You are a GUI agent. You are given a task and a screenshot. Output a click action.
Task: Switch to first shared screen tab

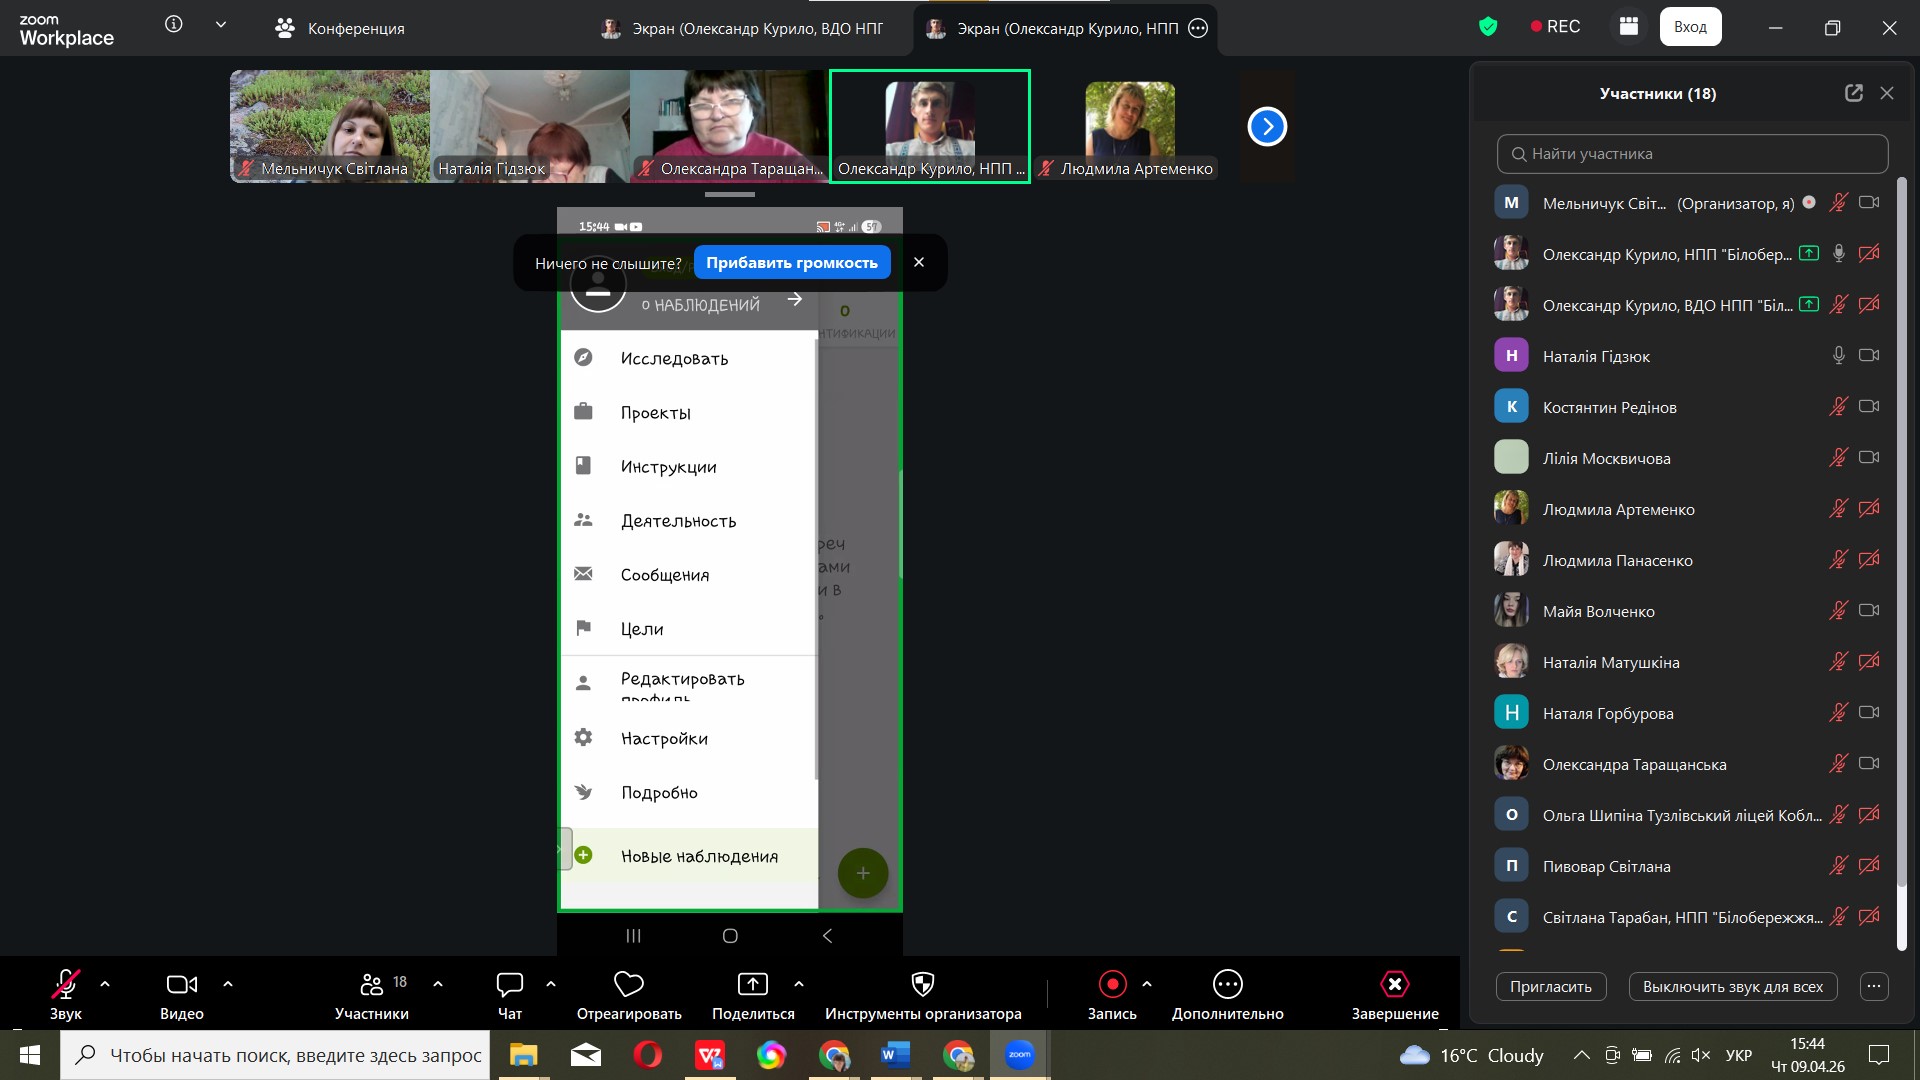(744, 28)
